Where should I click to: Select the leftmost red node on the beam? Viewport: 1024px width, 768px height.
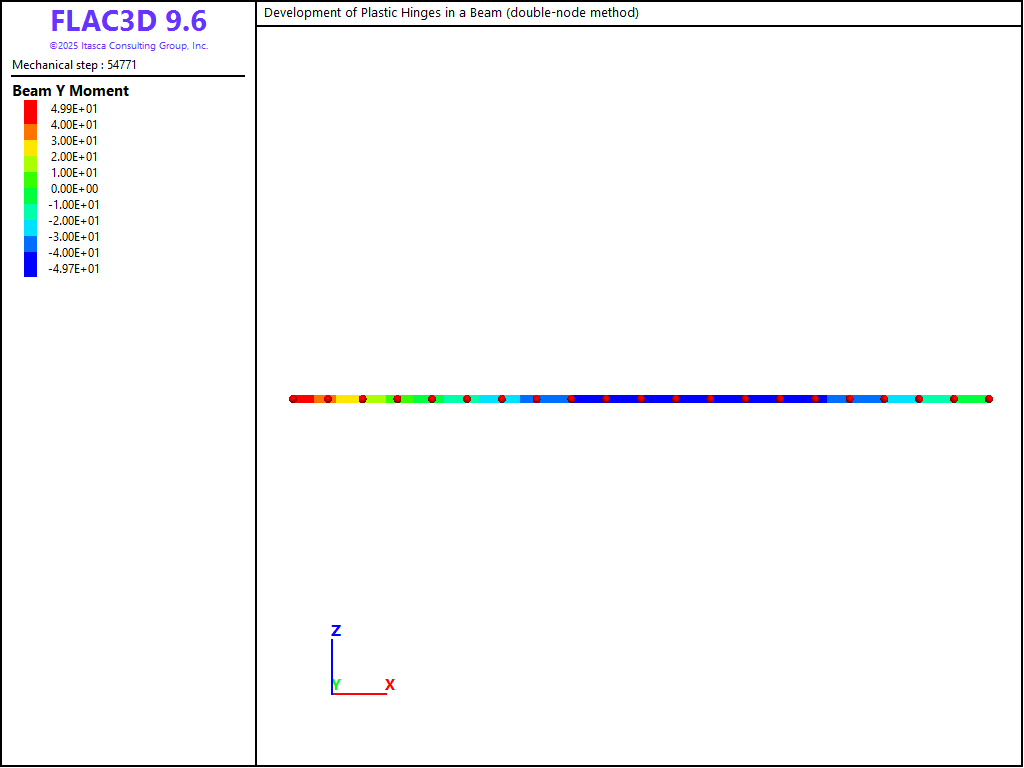pos(293,399)
